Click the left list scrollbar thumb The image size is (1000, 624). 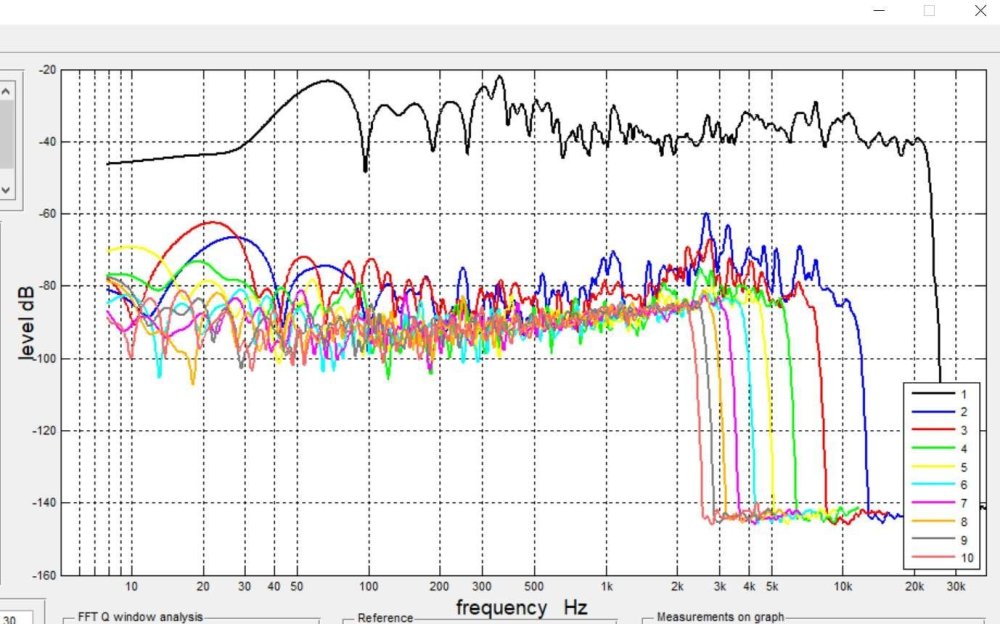(x=5, y=135)
